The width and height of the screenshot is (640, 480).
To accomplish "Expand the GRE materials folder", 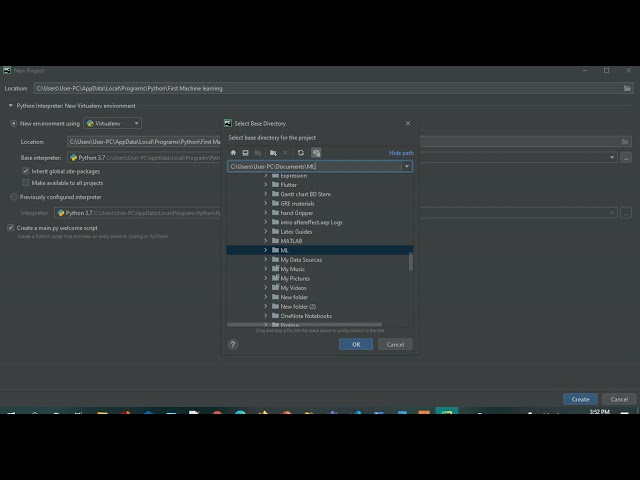I will tap(266, 203).
